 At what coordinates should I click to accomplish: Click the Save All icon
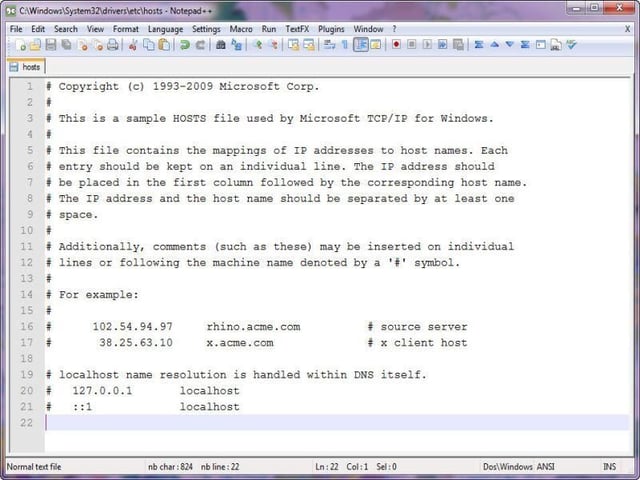click(x=66, y=44)
